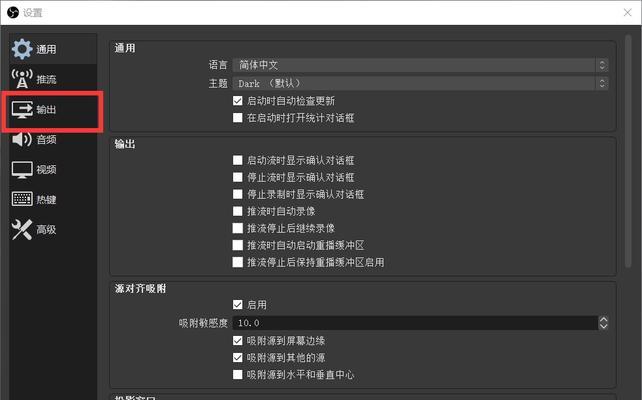Screen dimensions: 642x400
Task: Click the 主题 label
Action: click(x=218, y=84)
